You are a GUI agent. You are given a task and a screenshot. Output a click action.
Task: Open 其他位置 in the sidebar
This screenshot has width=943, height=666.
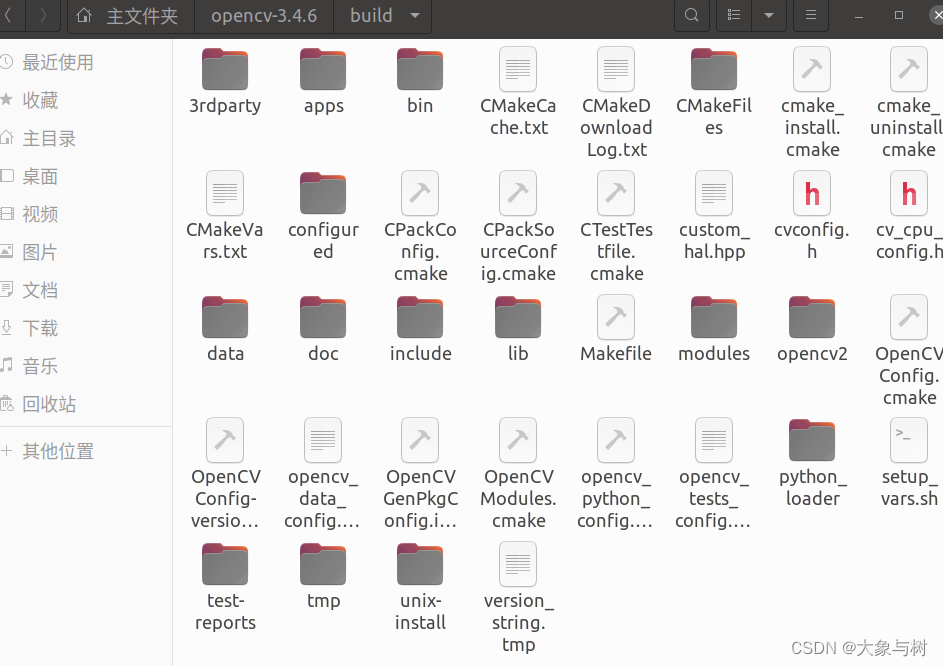[x=86, y=451]
